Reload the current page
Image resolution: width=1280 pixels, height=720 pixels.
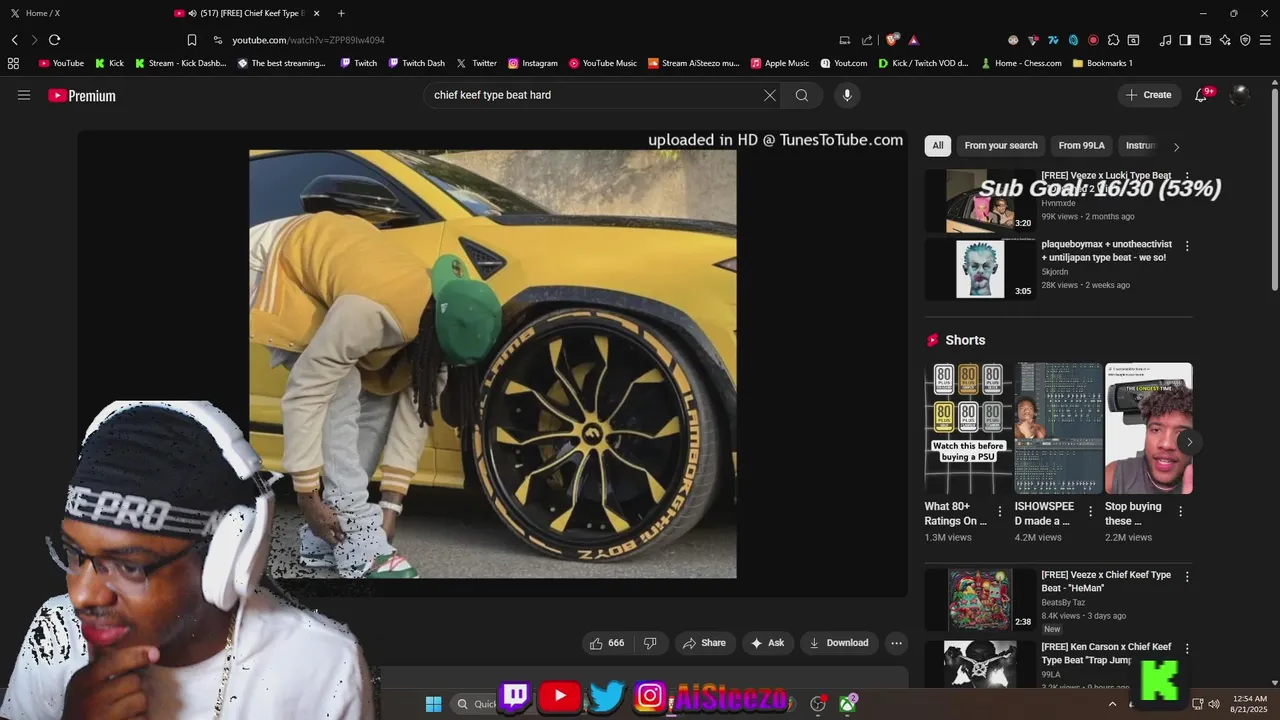[54, 40]
